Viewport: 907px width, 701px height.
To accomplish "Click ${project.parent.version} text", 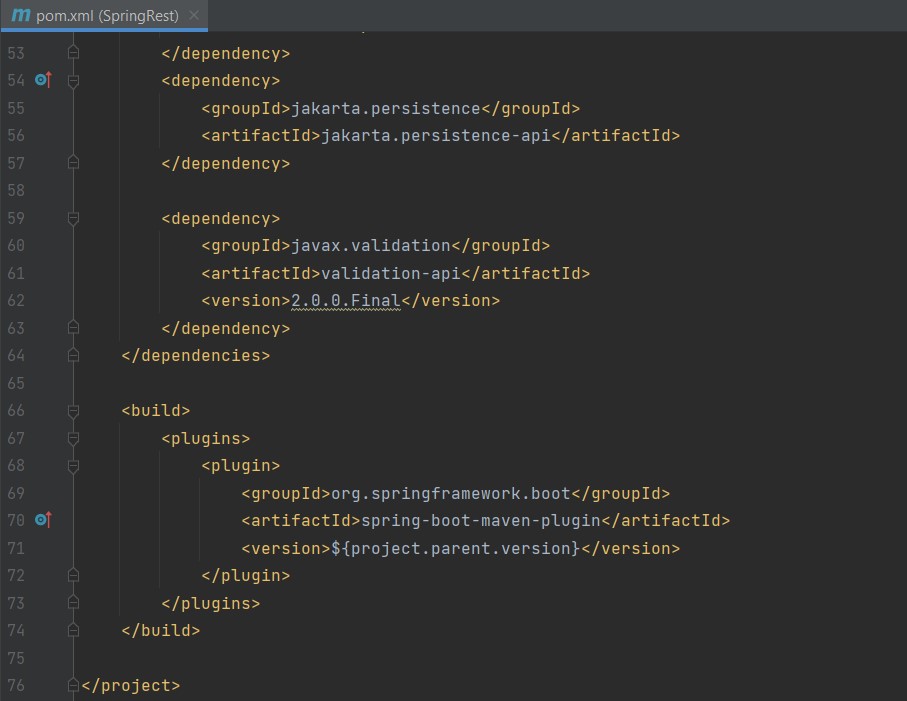I will coord(456,548).
